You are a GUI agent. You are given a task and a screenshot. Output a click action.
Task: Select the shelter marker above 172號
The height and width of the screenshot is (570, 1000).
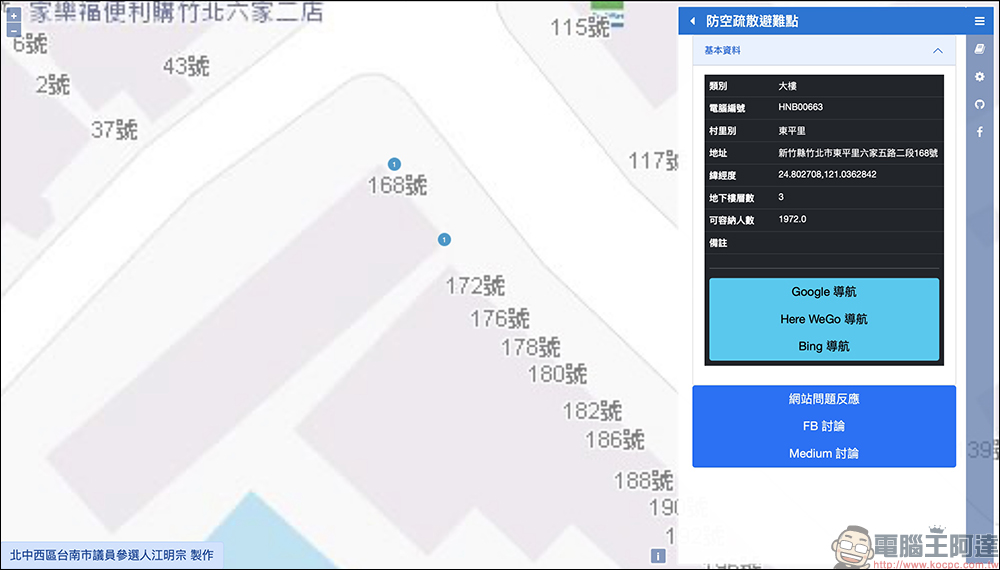point(445,240)
